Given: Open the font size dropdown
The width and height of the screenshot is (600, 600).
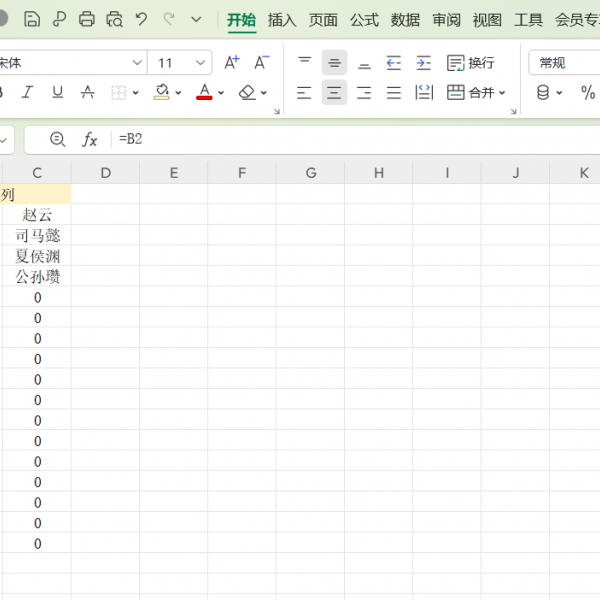Looking at the screenshot, I should point(200,63).
